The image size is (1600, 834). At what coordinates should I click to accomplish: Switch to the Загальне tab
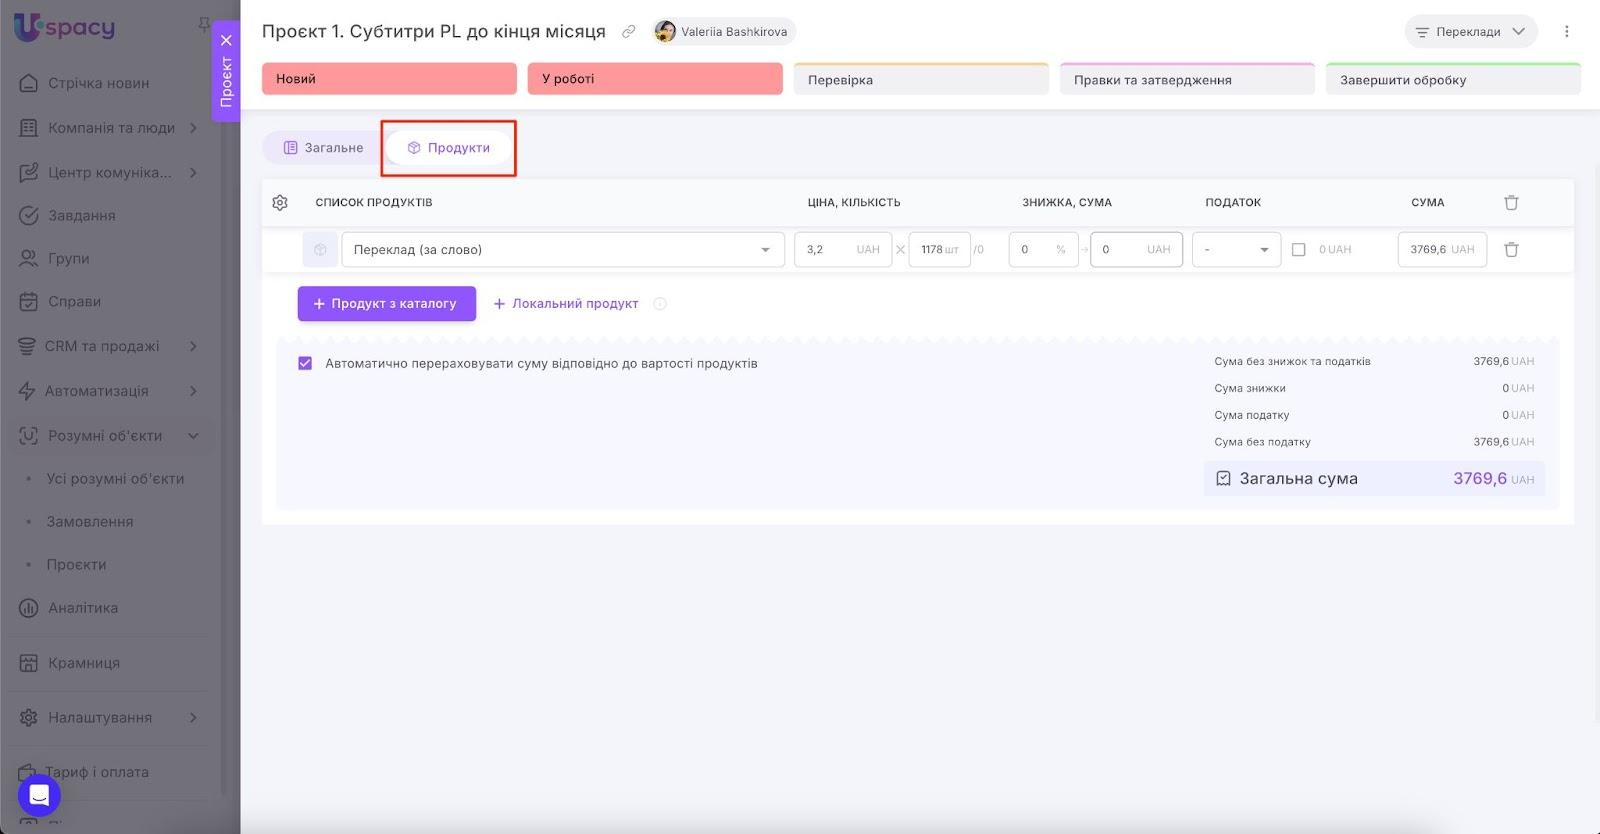(323, 148)
